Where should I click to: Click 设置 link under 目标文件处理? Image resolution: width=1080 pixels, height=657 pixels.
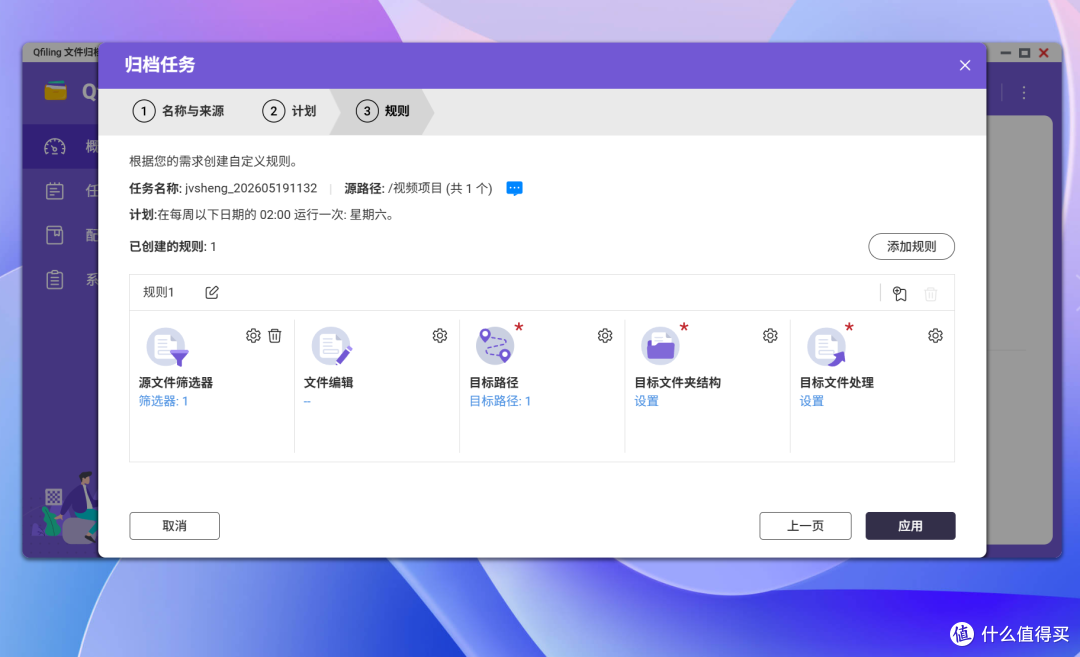click(x=812, y=401)
